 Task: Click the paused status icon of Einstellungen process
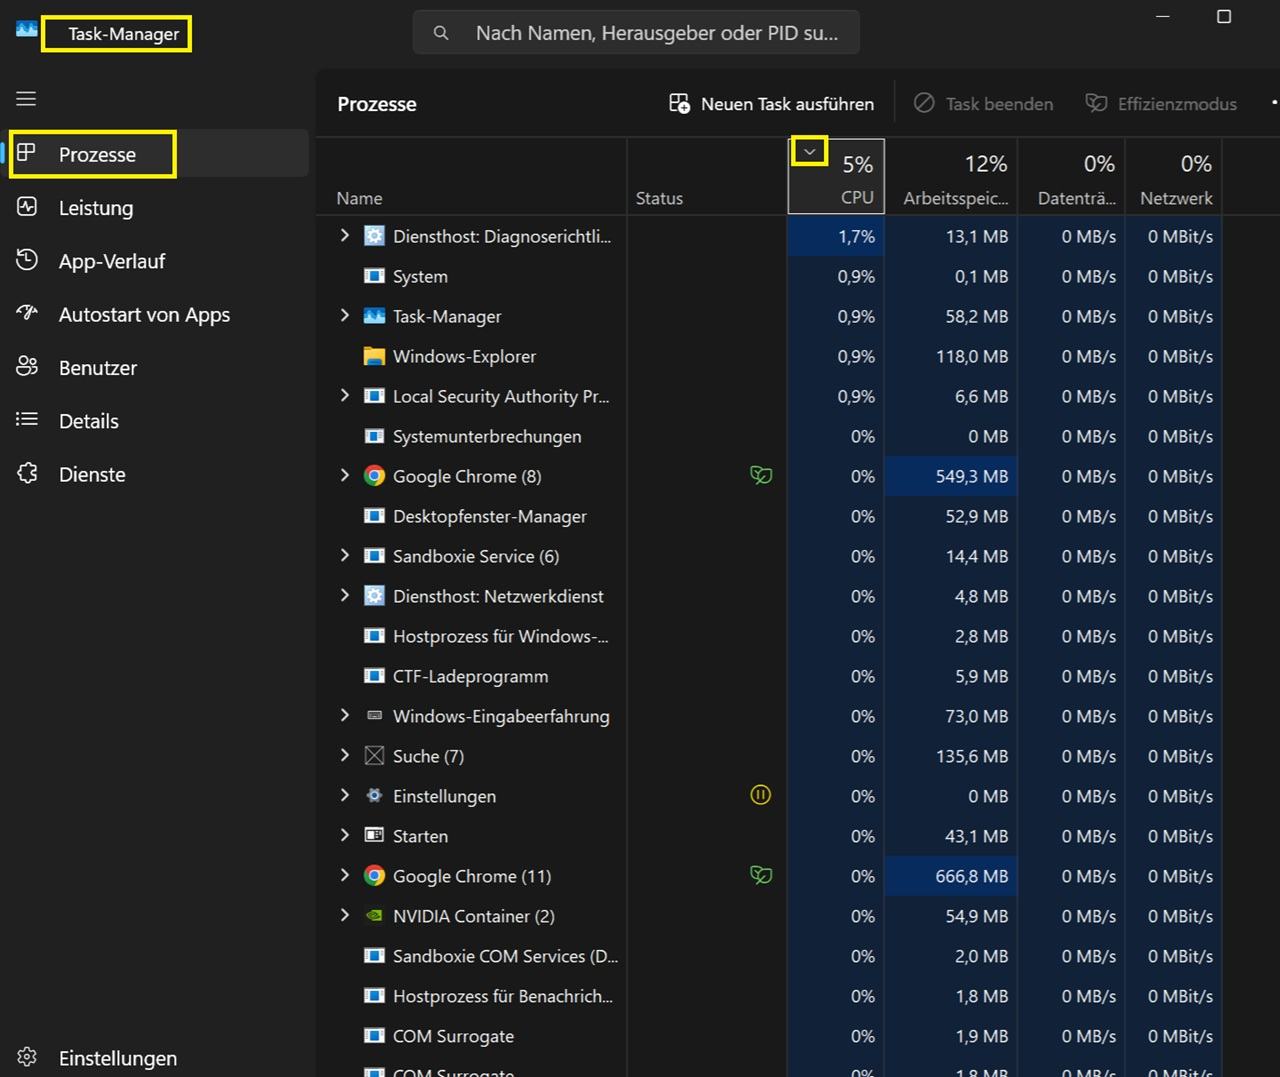pyautogui.click(x=761, y=795)
